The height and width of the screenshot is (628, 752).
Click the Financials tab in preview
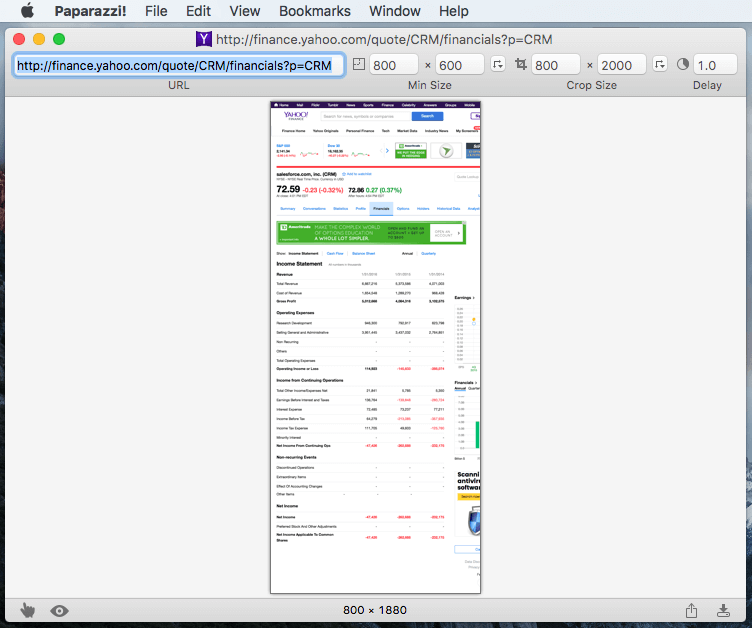381,209
